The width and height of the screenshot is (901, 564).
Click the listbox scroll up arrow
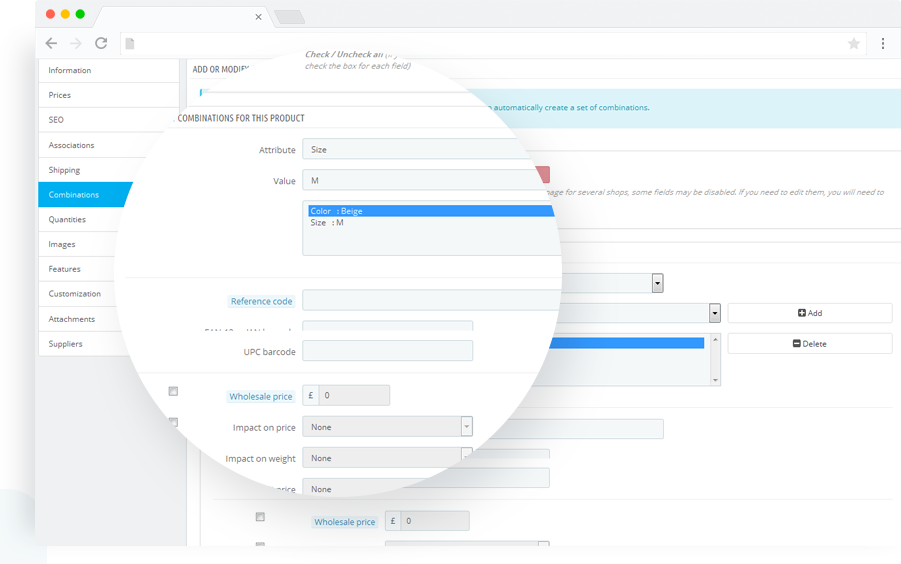tap(715, 339)
